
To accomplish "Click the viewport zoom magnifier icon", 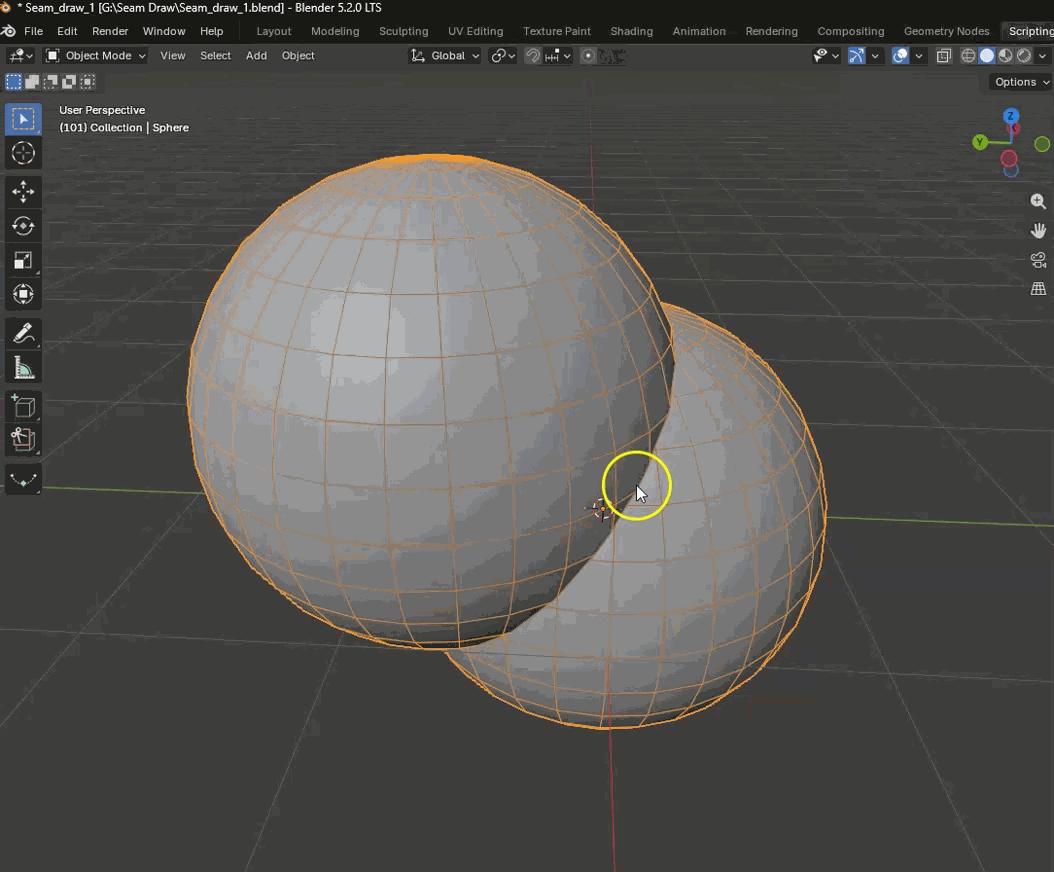I will pos(1038,201).
